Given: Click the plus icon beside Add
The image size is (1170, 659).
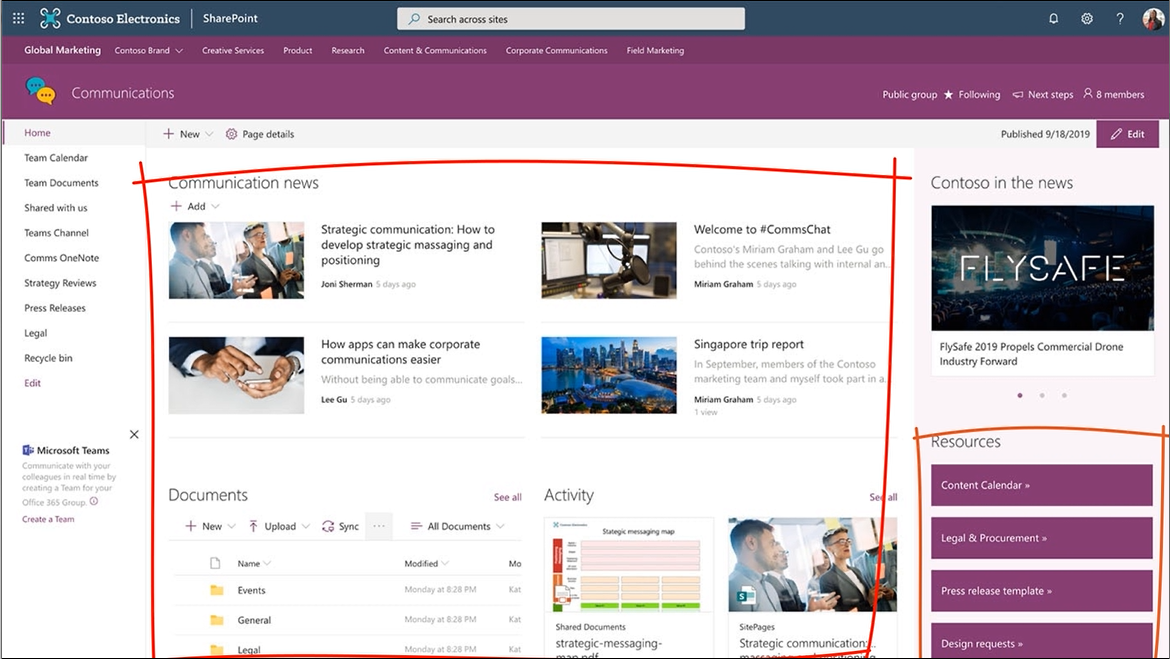Looking at the screenshot, I should pyautogui.click(x=176, y=206).
